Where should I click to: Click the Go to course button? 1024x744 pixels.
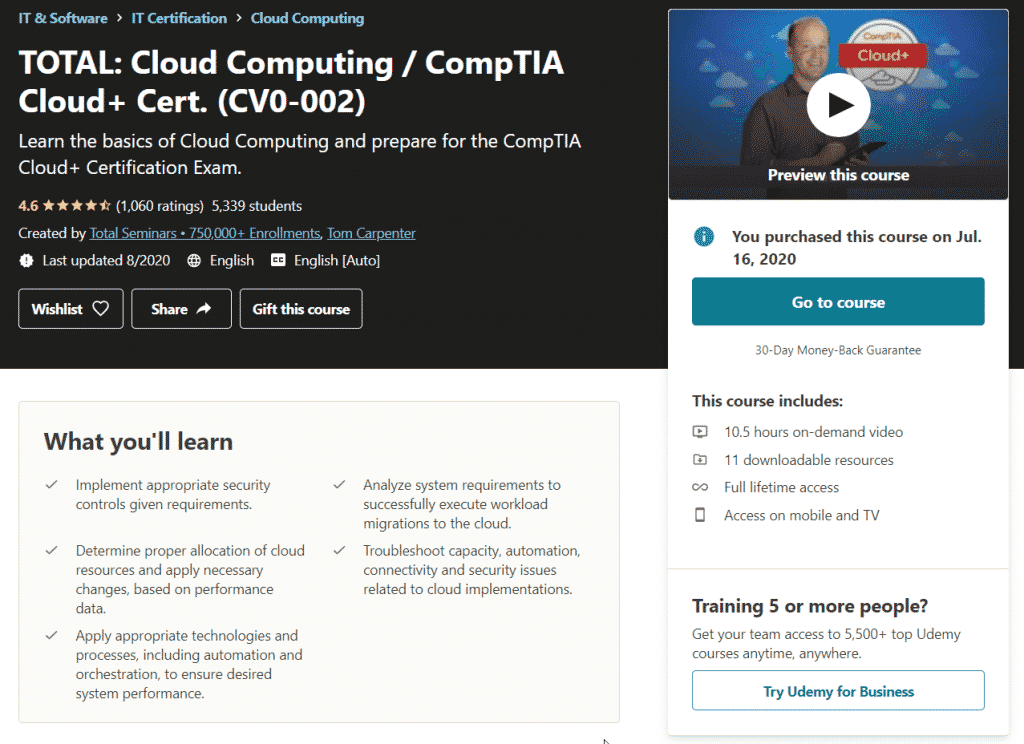click(x=839, y=302)
